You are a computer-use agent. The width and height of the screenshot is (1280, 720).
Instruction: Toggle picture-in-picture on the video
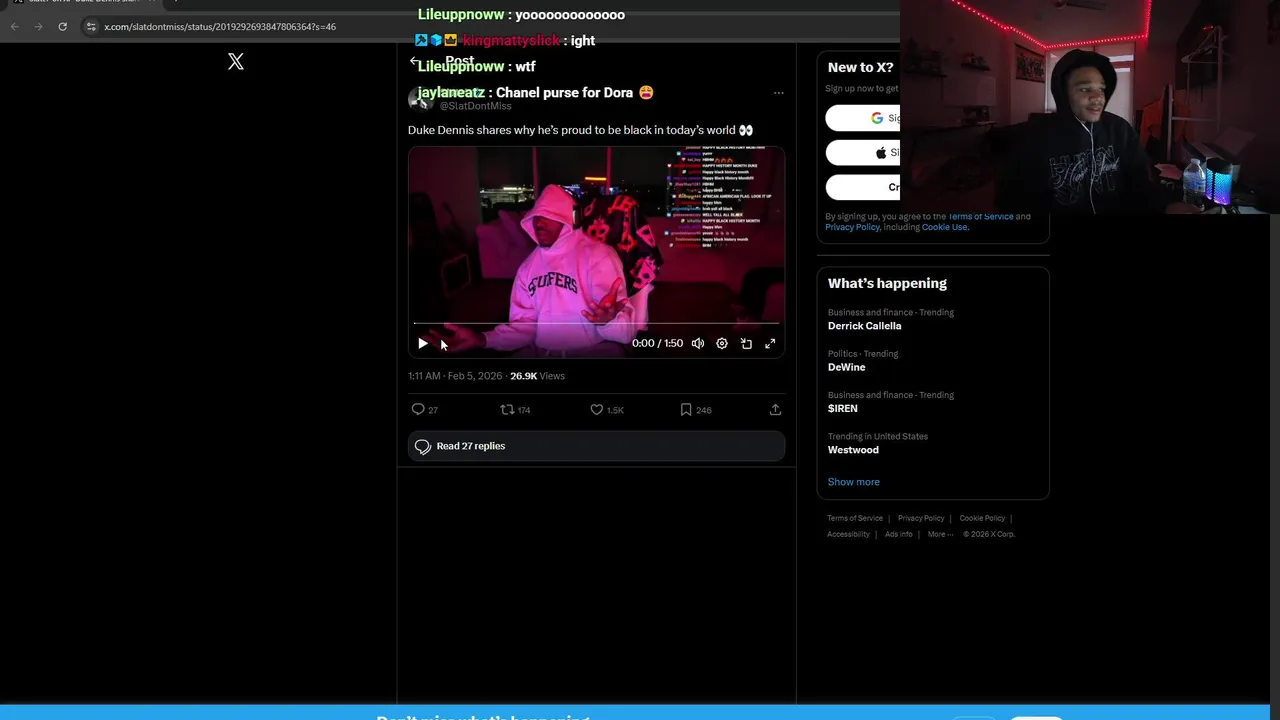pos(746,343)
